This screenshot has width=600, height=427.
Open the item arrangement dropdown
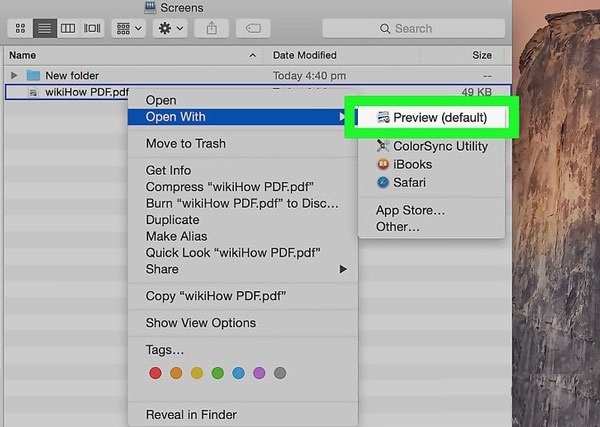tap(127, 29)
